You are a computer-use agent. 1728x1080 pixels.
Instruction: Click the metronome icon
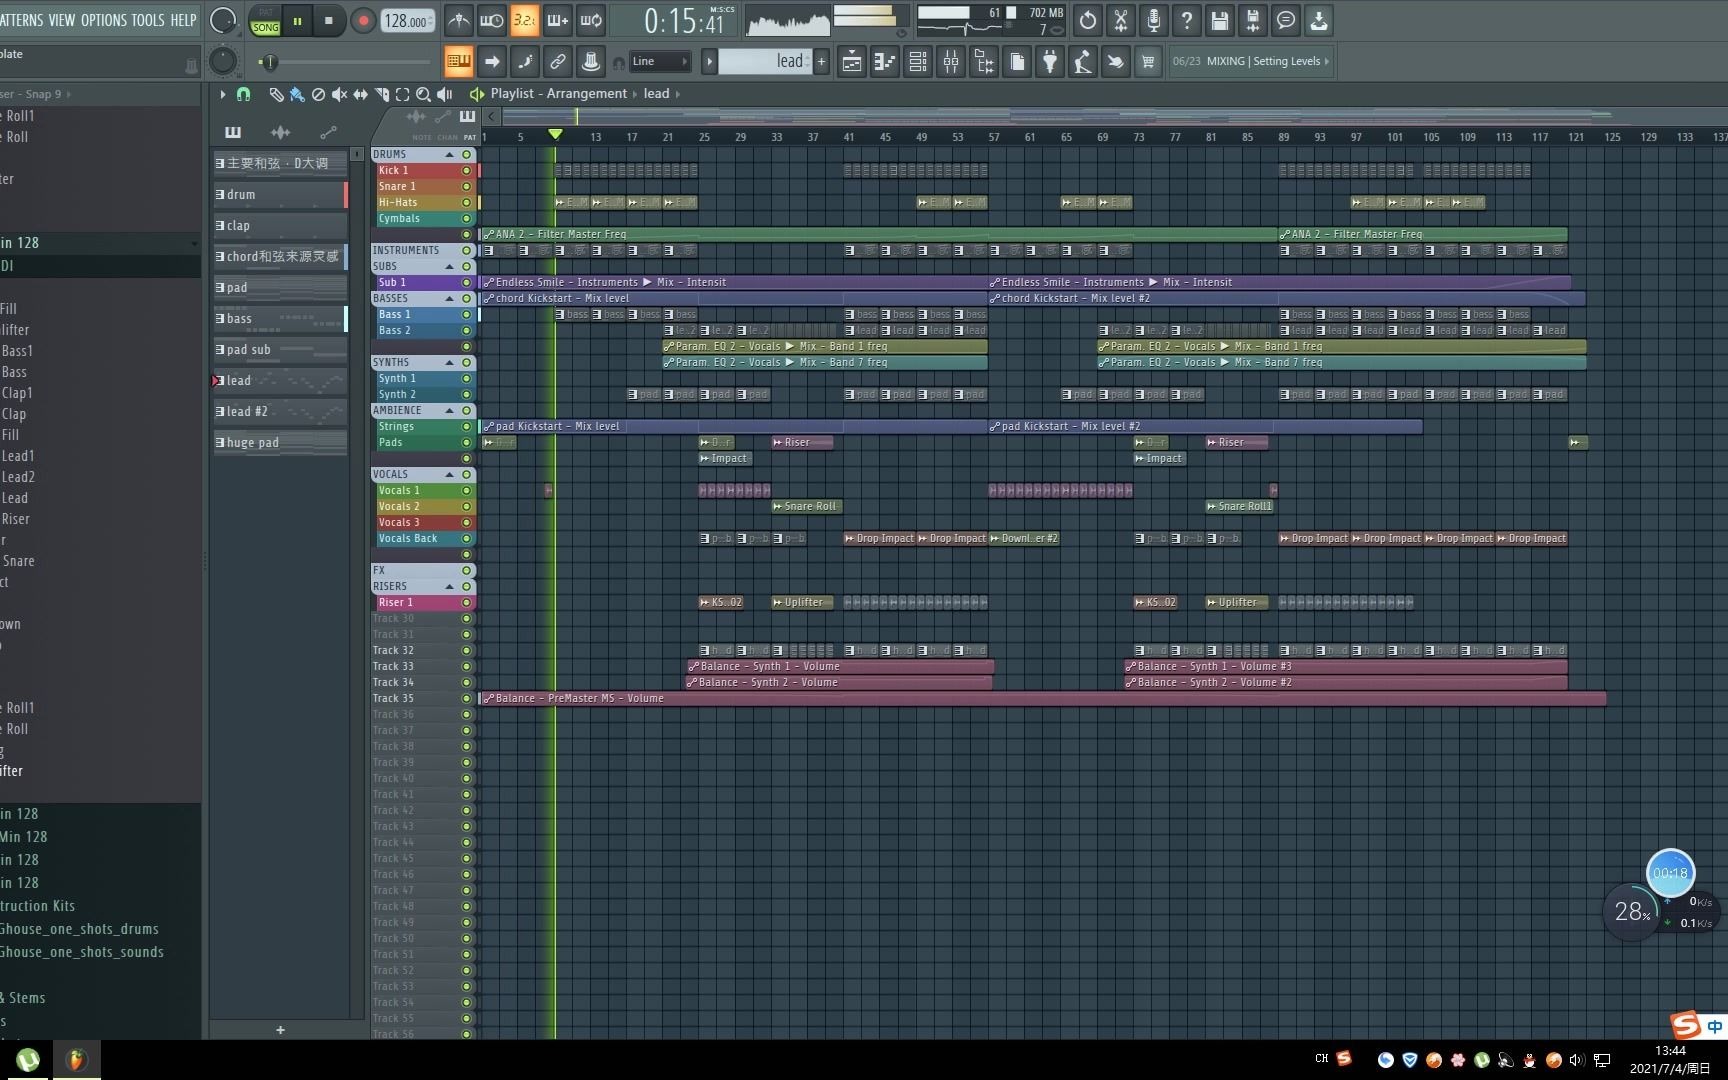[x=458, y=20]
